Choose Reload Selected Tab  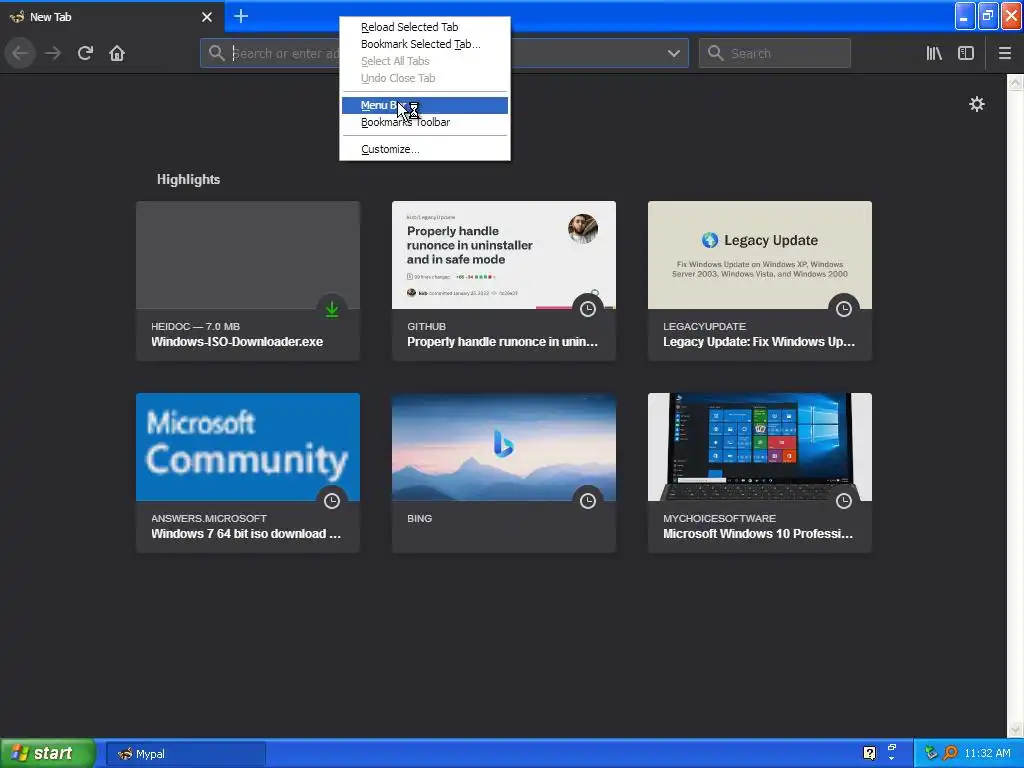pos(424,27)
